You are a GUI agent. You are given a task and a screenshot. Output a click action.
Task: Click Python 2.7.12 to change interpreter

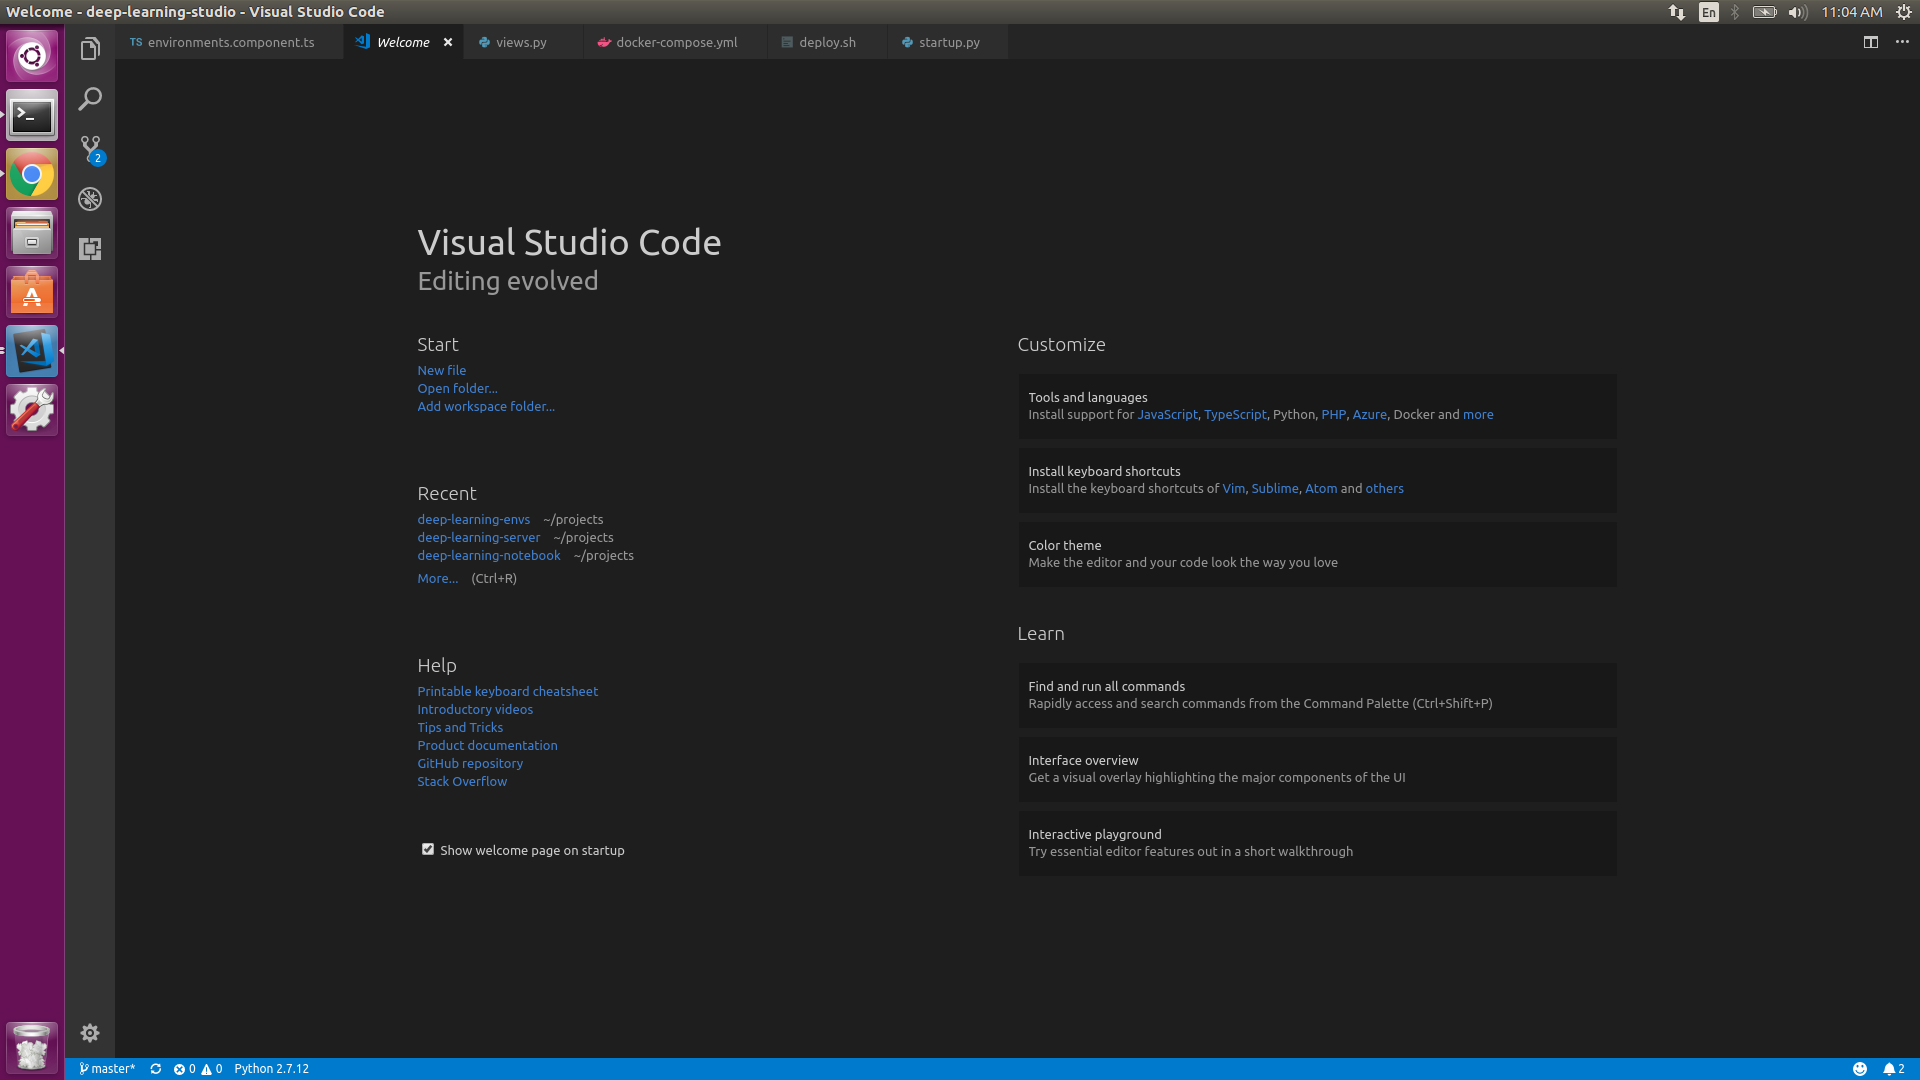point(271,1068)
